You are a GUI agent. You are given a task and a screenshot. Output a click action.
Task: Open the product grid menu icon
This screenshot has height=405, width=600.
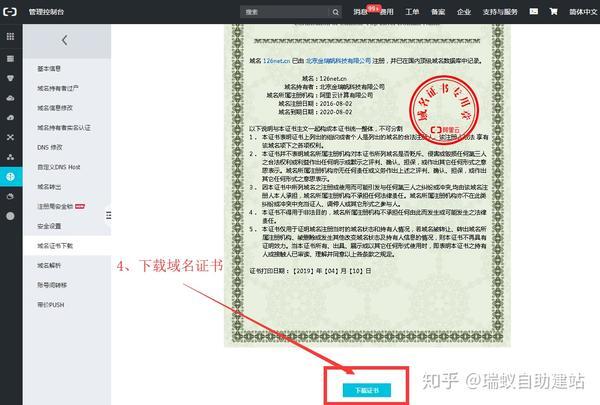[x=10, y=36]
